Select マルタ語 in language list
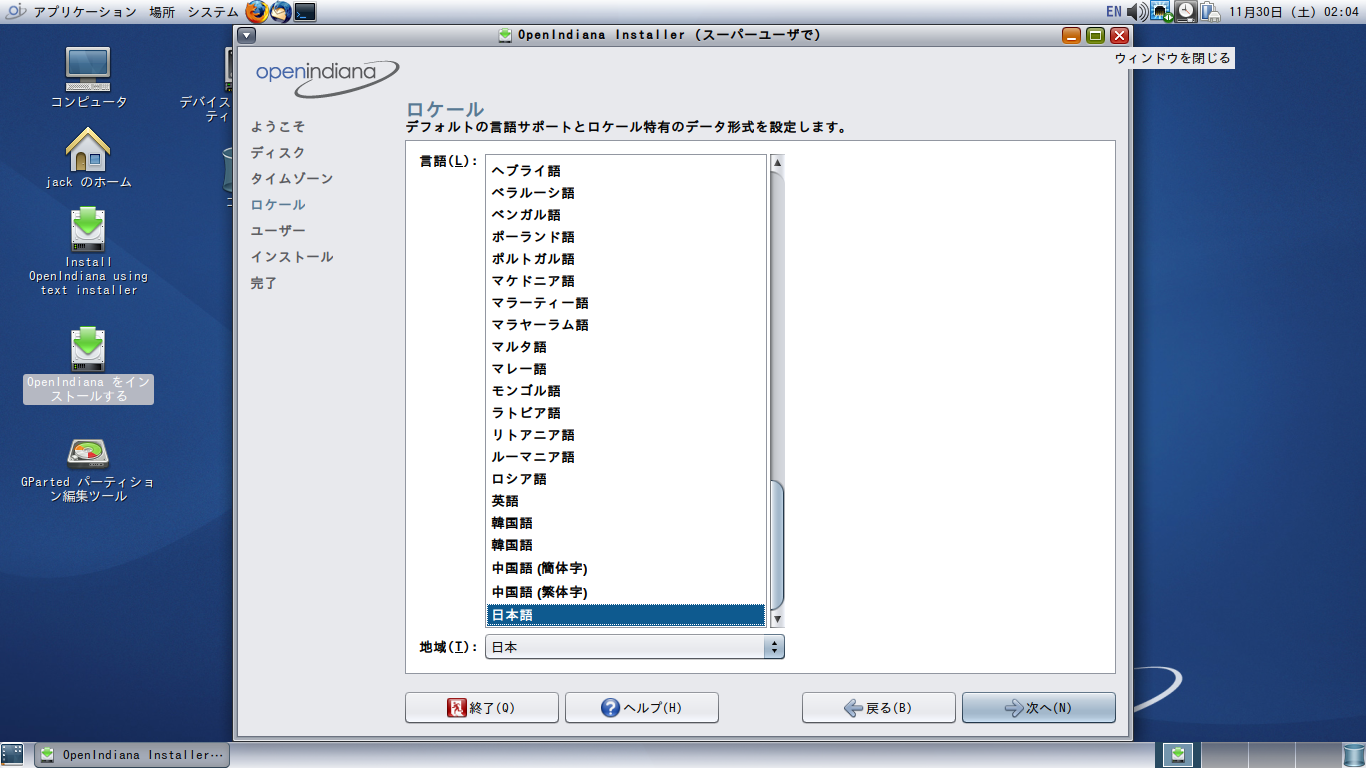 pos(626,347)
